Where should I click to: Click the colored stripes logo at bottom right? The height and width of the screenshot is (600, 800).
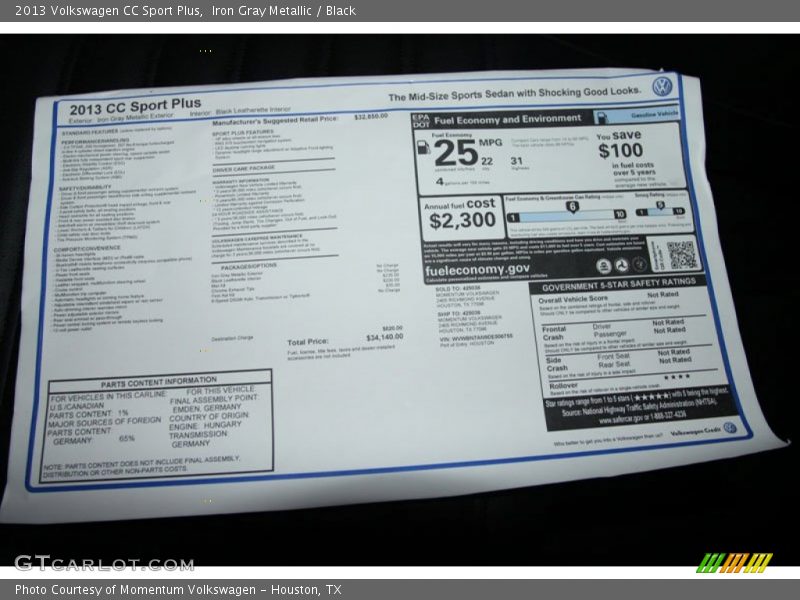734,562
